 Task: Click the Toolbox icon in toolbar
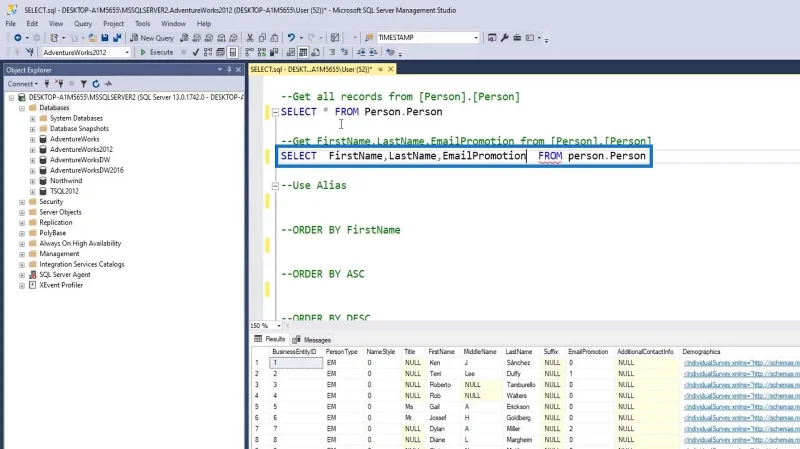[x=517, y=38]
